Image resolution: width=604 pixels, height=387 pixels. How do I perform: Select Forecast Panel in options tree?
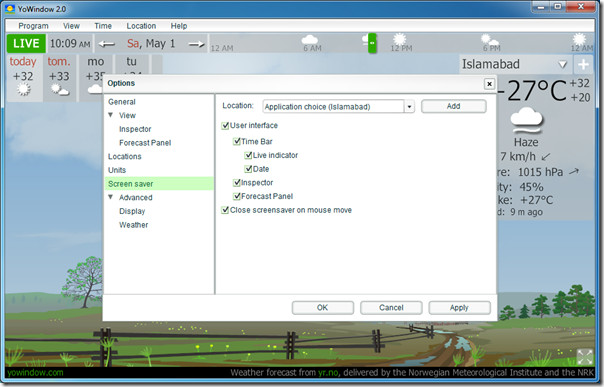pyautogui.click(x=145, y=143)
